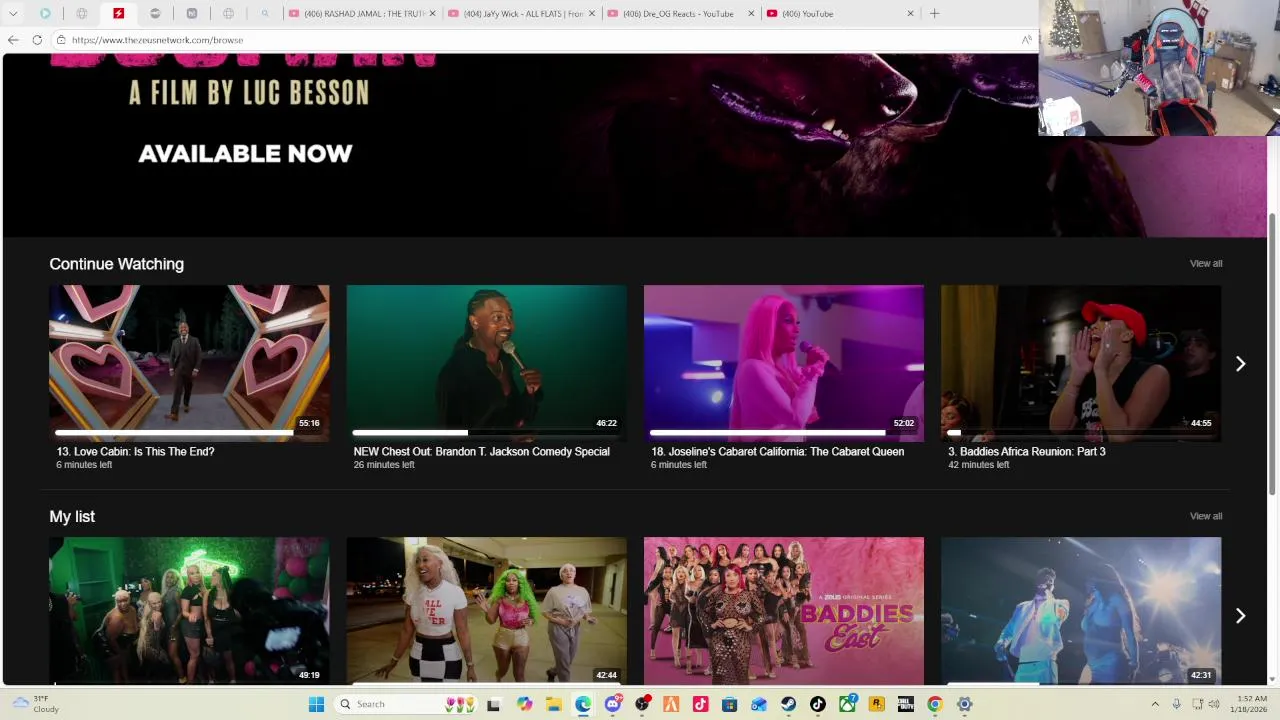1280x720 pixels.
Task: Switch to the JaYy Wick ALL FLATS tab
Action: [x=520, y=14]
